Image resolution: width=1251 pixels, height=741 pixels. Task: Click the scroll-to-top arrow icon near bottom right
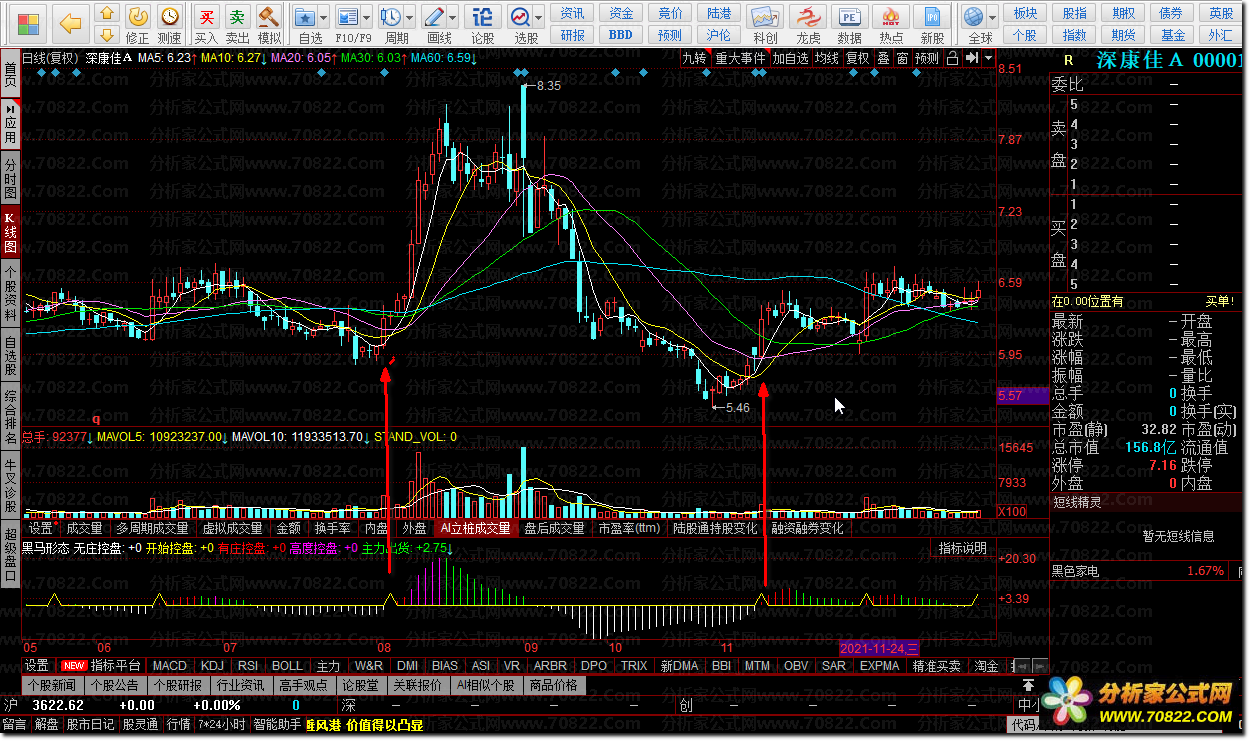(1027, 685)
